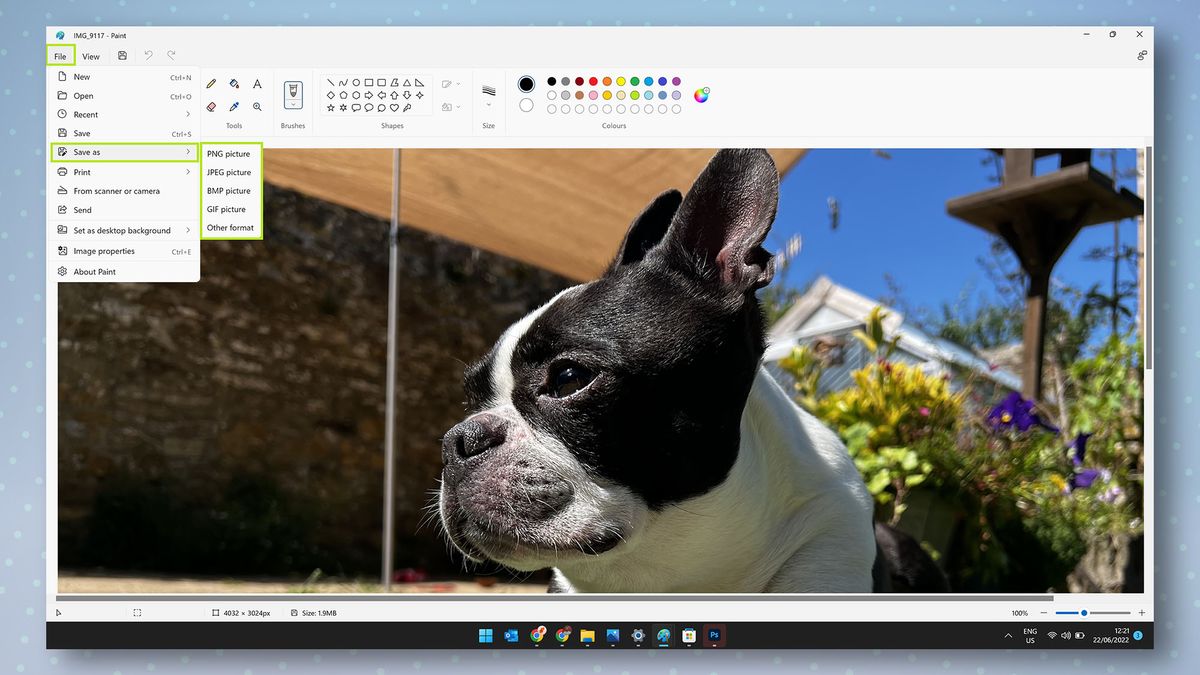Screen dimensions: 1200x675
Task: Select JPEG picture from the Save as submenu
Action: pos(229,172)
